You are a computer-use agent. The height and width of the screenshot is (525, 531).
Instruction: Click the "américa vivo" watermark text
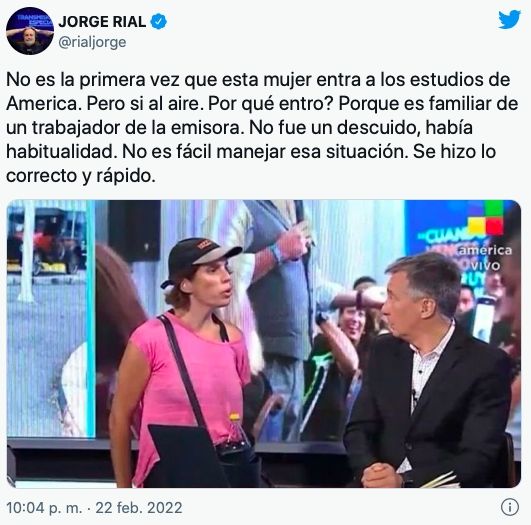point(484,258)
